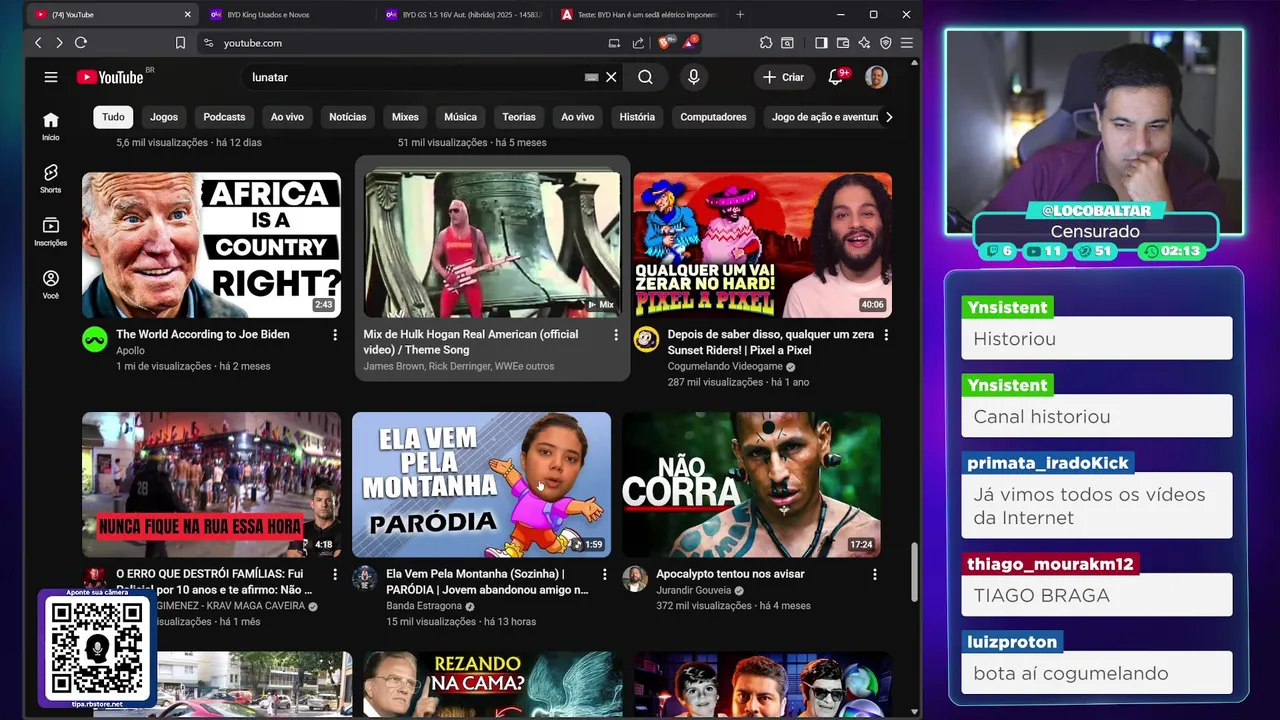Open the Ela Vem Pela Montanha paródia thumbnail
Screen dimensions: 1280x720
[481, 485]
